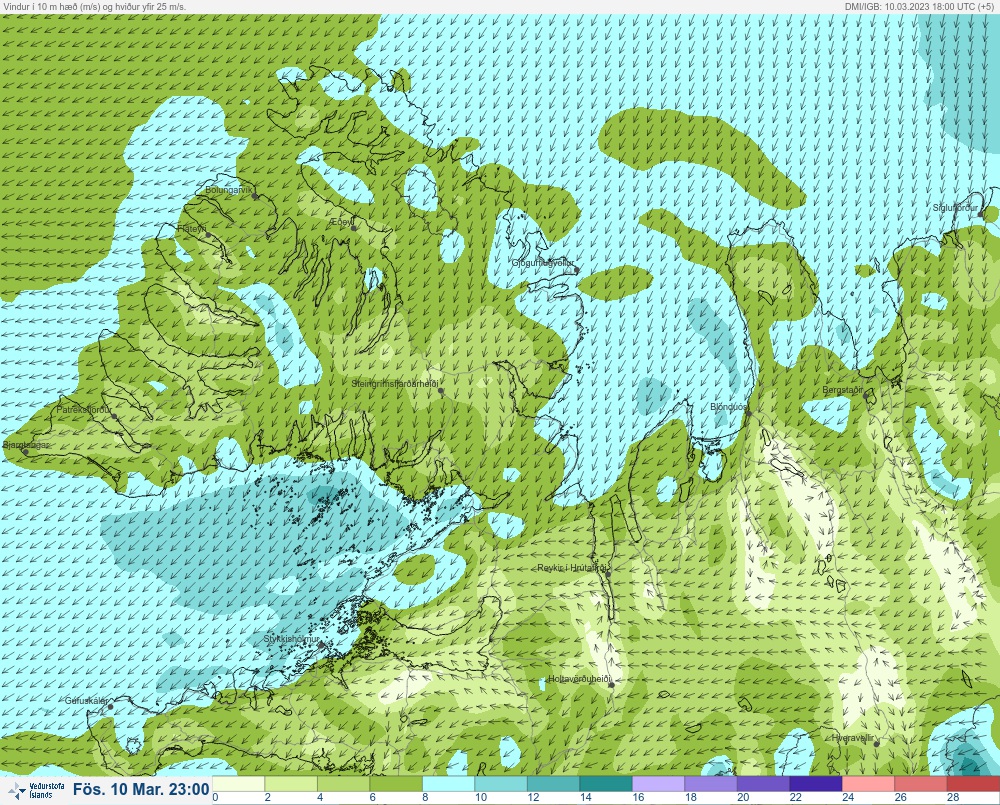Select the 8–10 m/s light cyan legend swatch
The image size is (1000, 805).
click(x=448, y=783)
